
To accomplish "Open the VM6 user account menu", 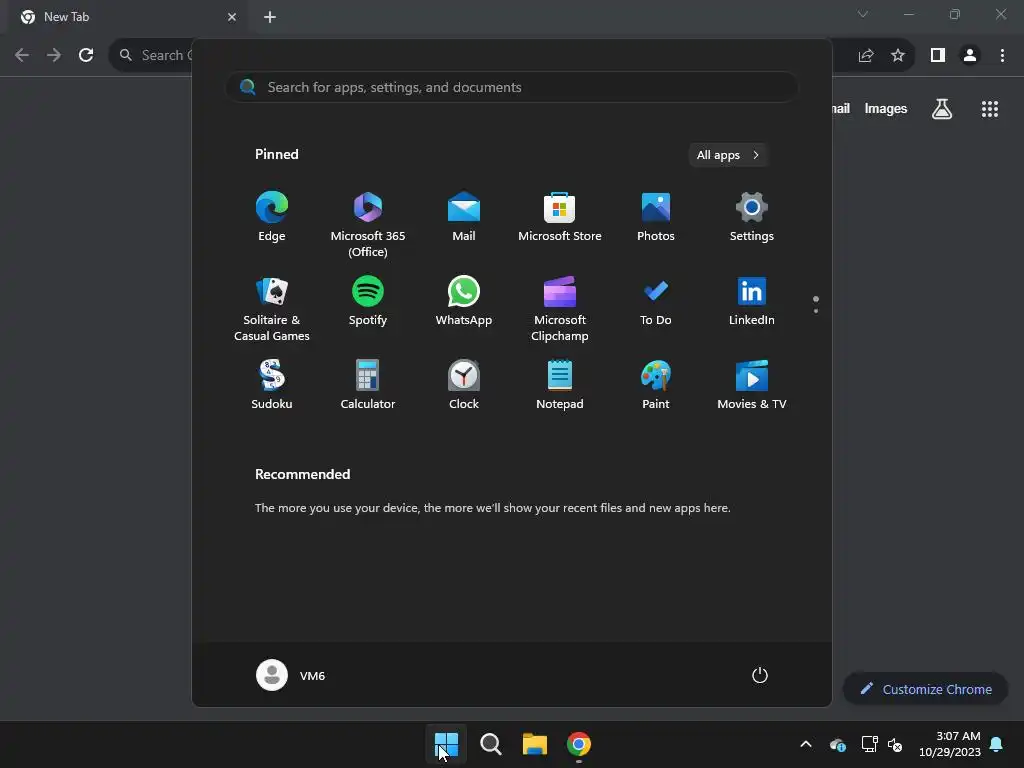I will (291, 675).
